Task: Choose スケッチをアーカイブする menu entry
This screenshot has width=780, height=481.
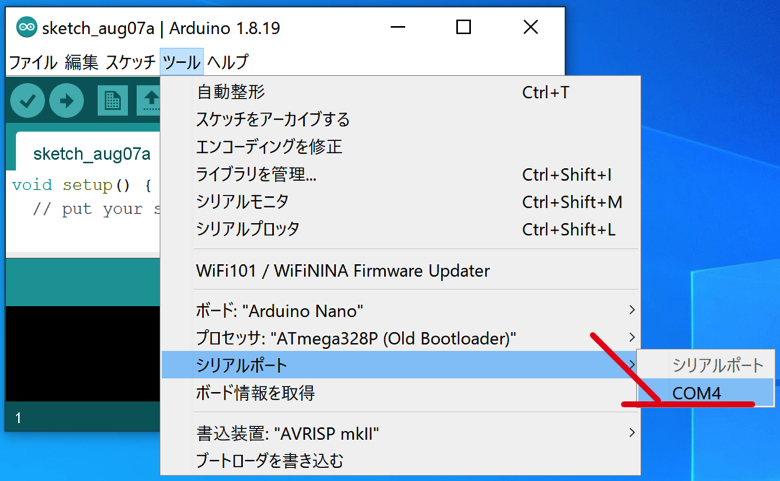Action: (400, 119)
